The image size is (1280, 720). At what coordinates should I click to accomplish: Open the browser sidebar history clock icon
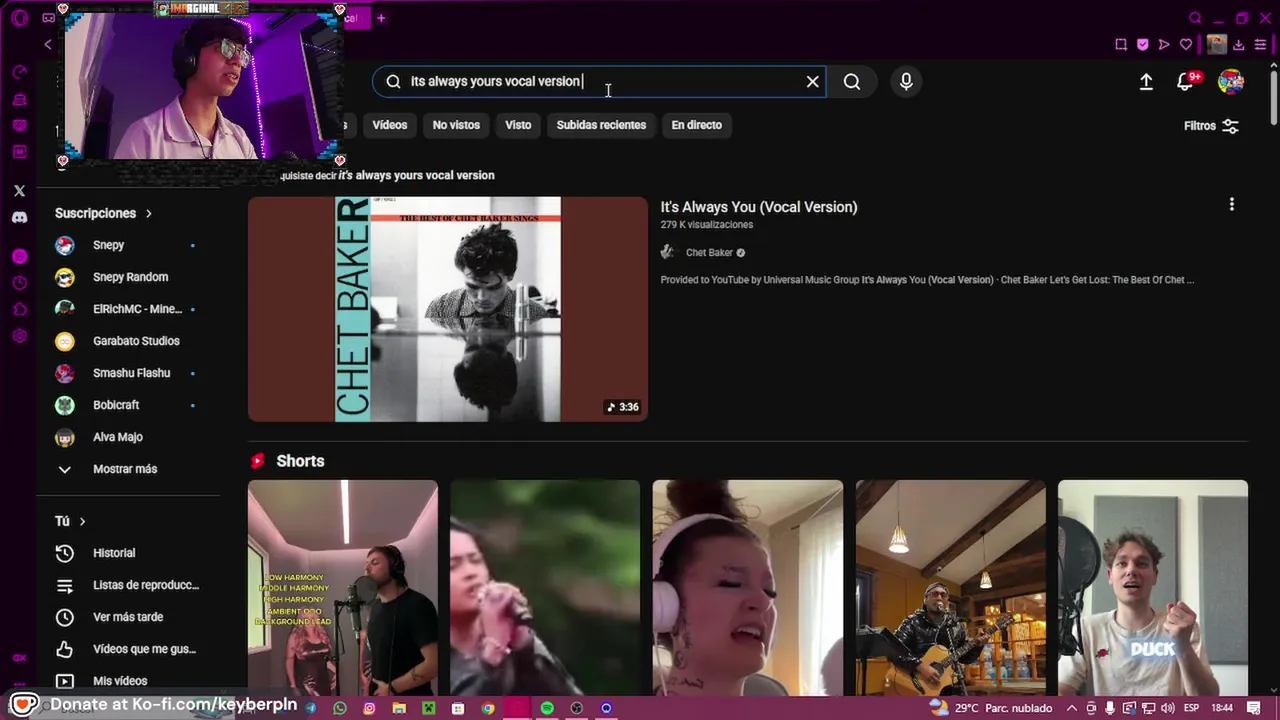click(x=19, y=283)
